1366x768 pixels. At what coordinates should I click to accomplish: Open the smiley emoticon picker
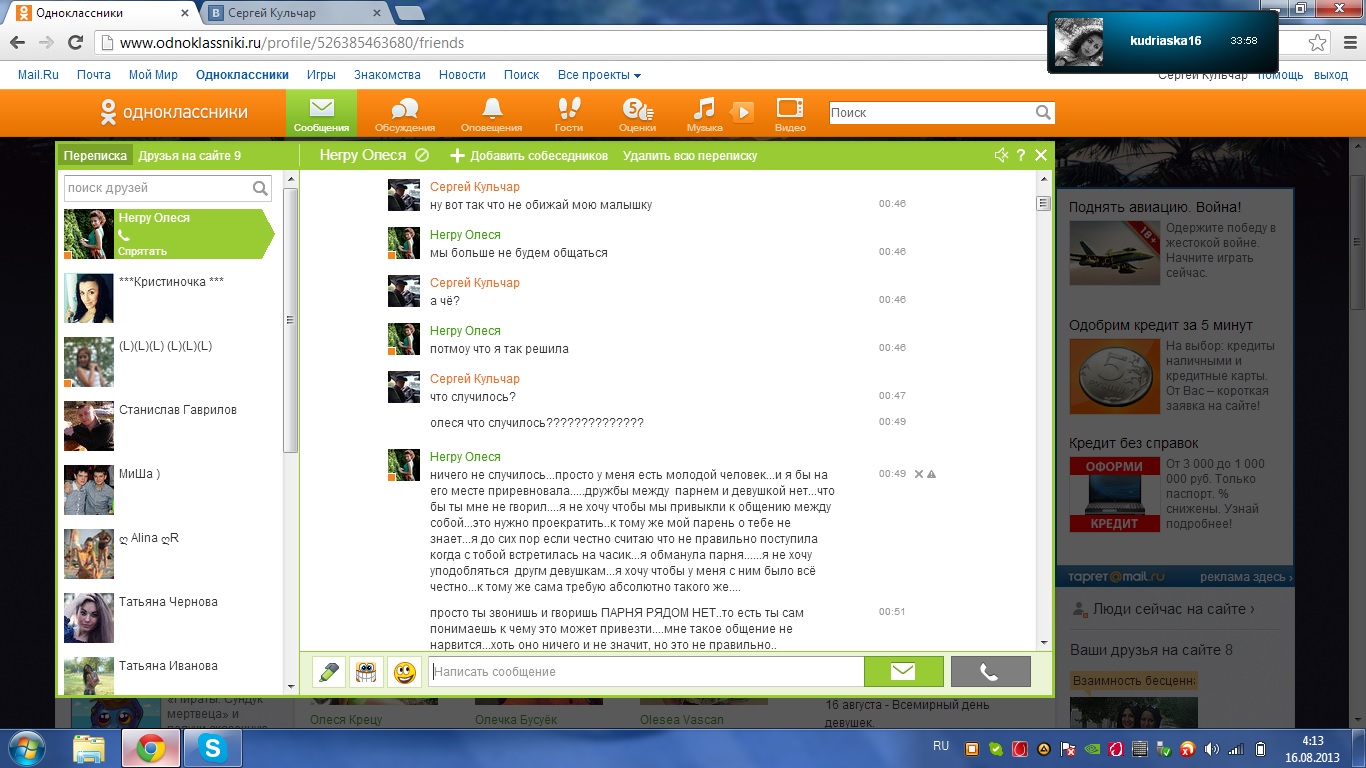[405, 672]
